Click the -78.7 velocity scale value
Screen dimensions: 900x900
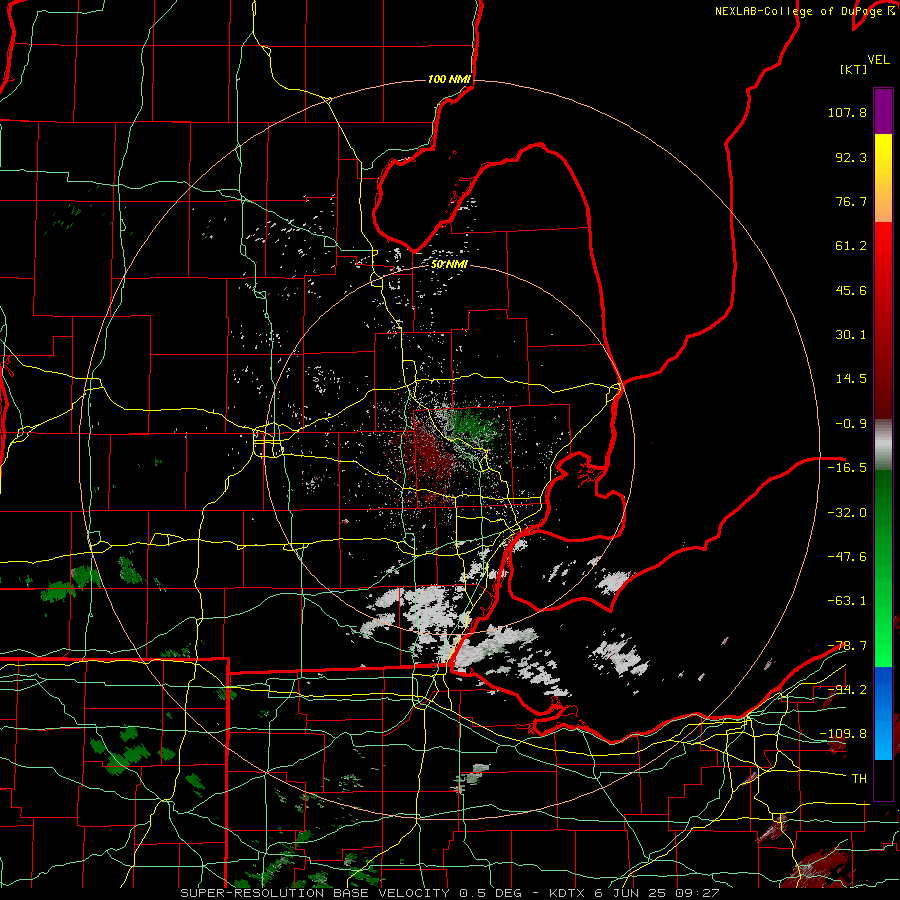847,646
